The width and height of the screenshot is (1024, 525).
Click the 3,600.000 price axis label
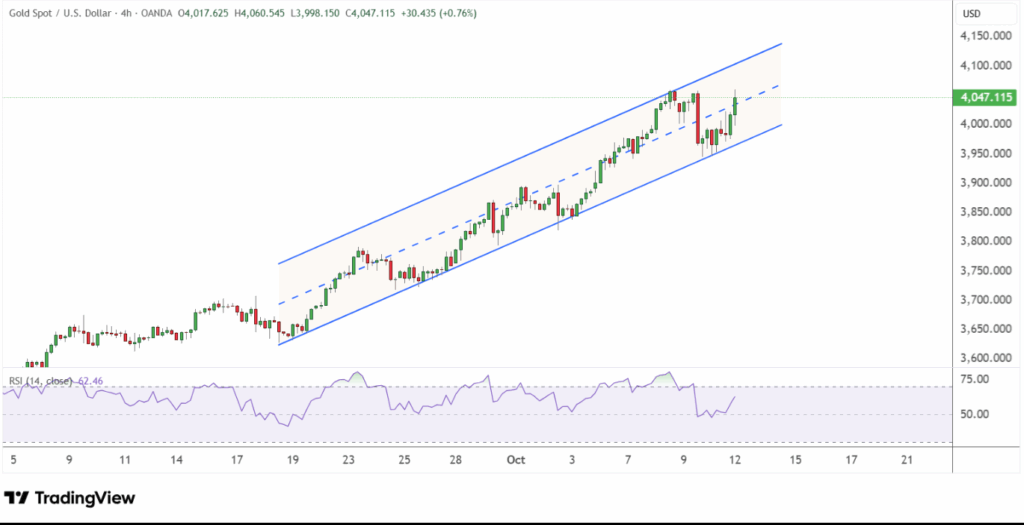pyautogui.click(x=985, y=358)
